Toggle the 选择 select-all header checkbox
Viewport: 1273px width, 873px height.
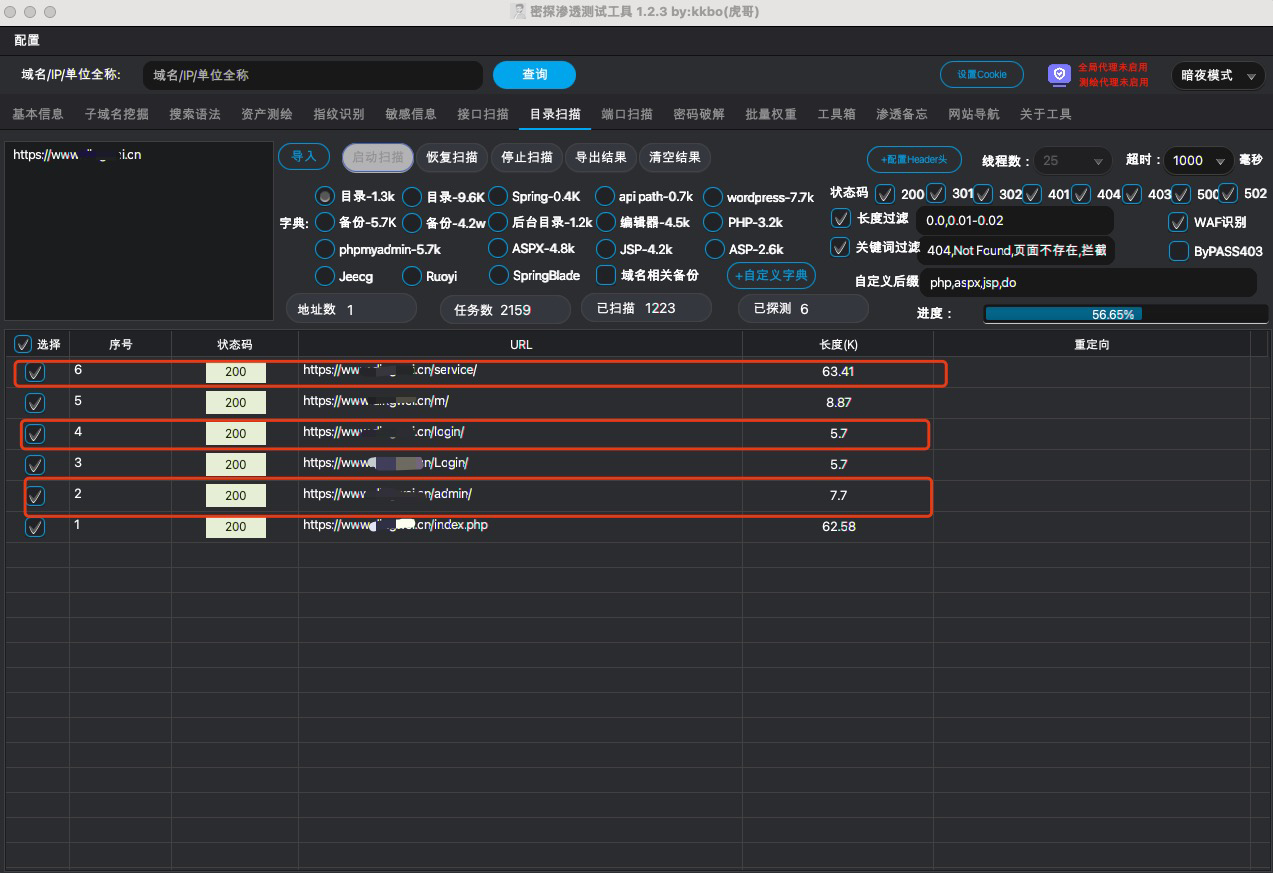(x=23, y=344)
